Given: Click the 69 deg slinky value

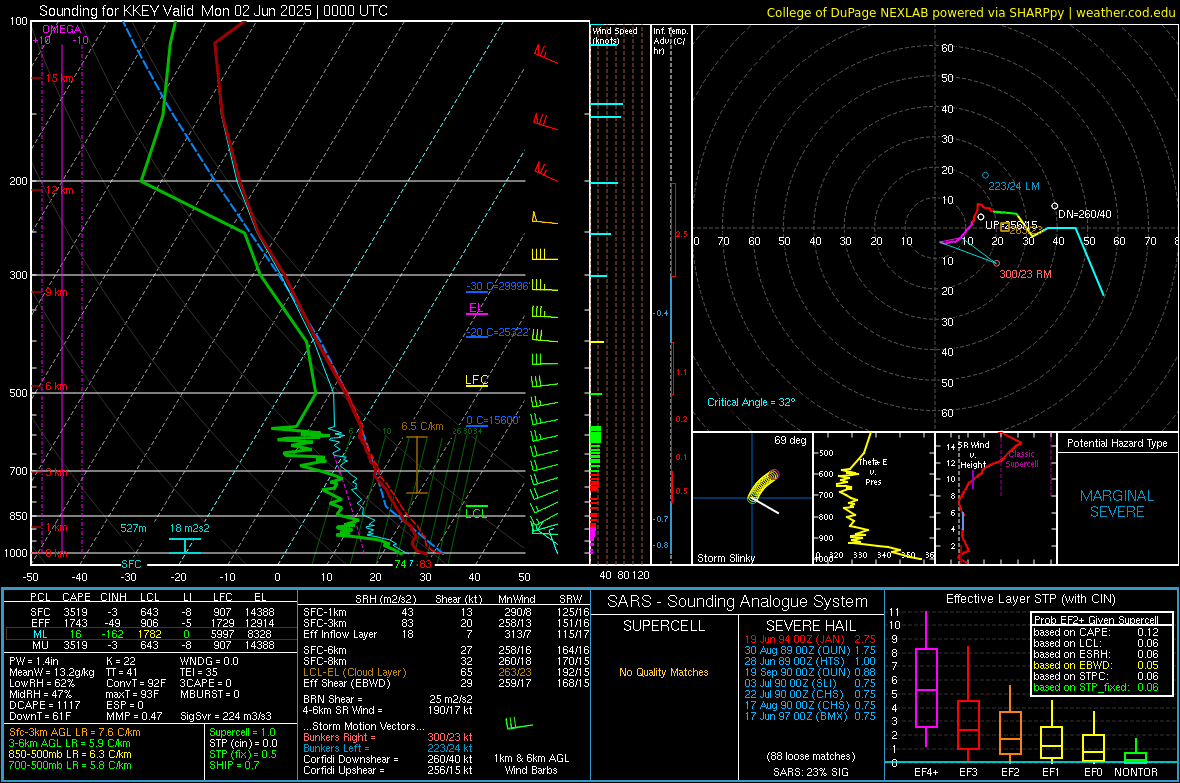Looking at the screenshot, I should (x=790, y=440).
